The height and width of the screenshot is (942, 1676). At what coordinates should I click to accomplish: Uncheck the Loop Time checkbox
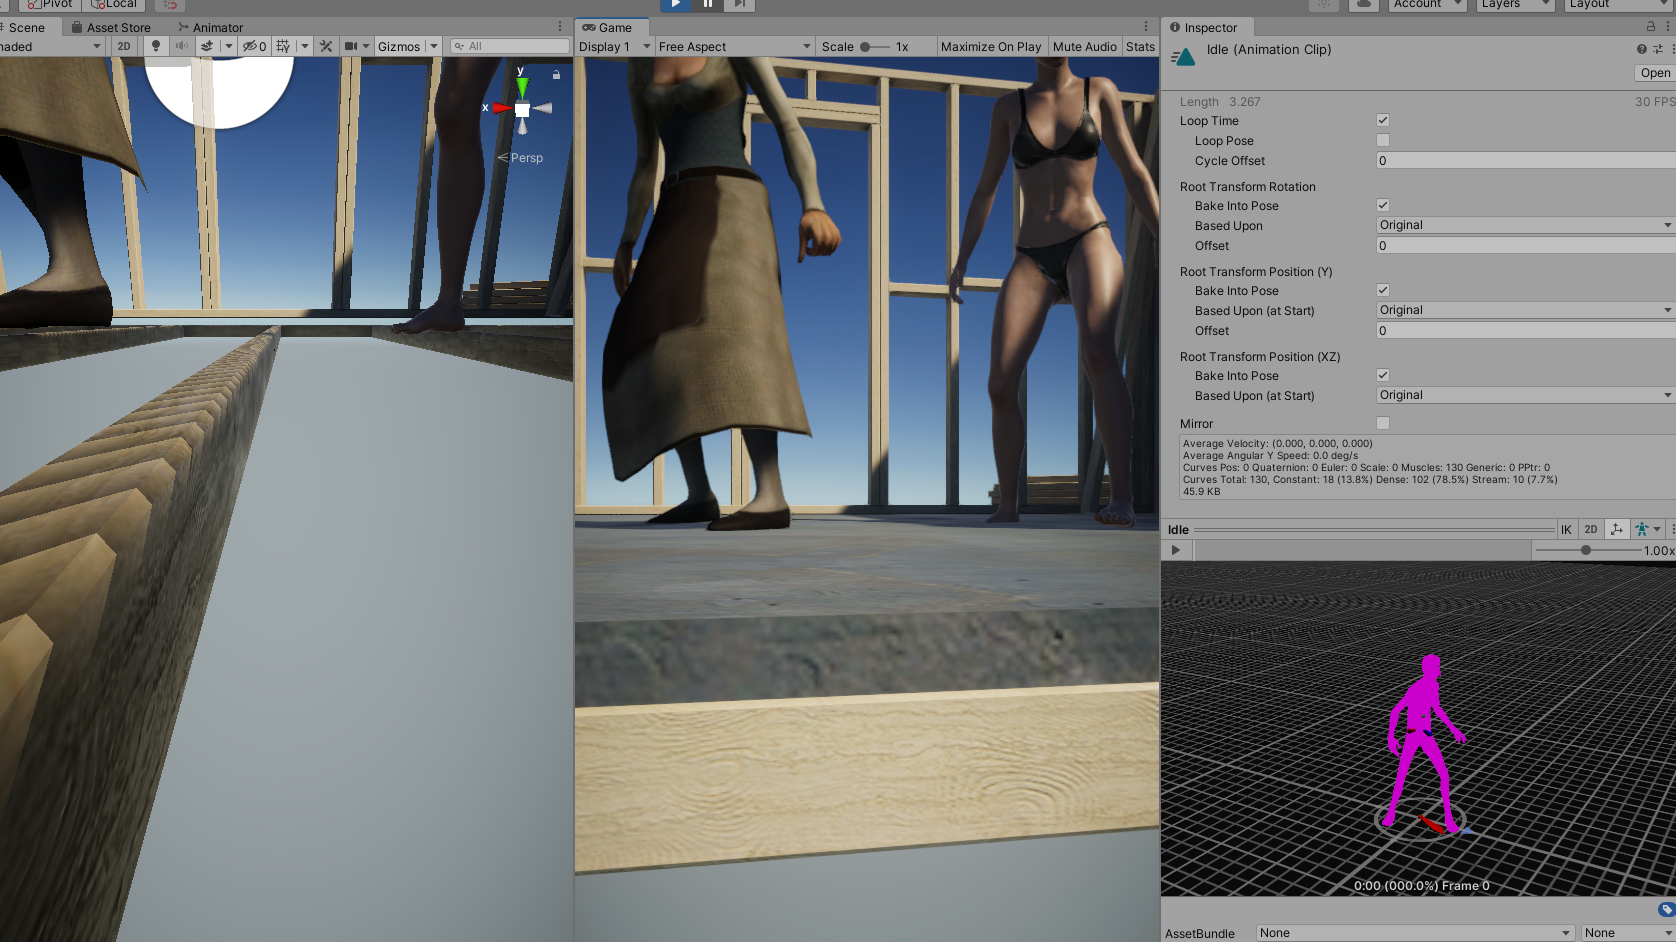(x=1383, y=120)
